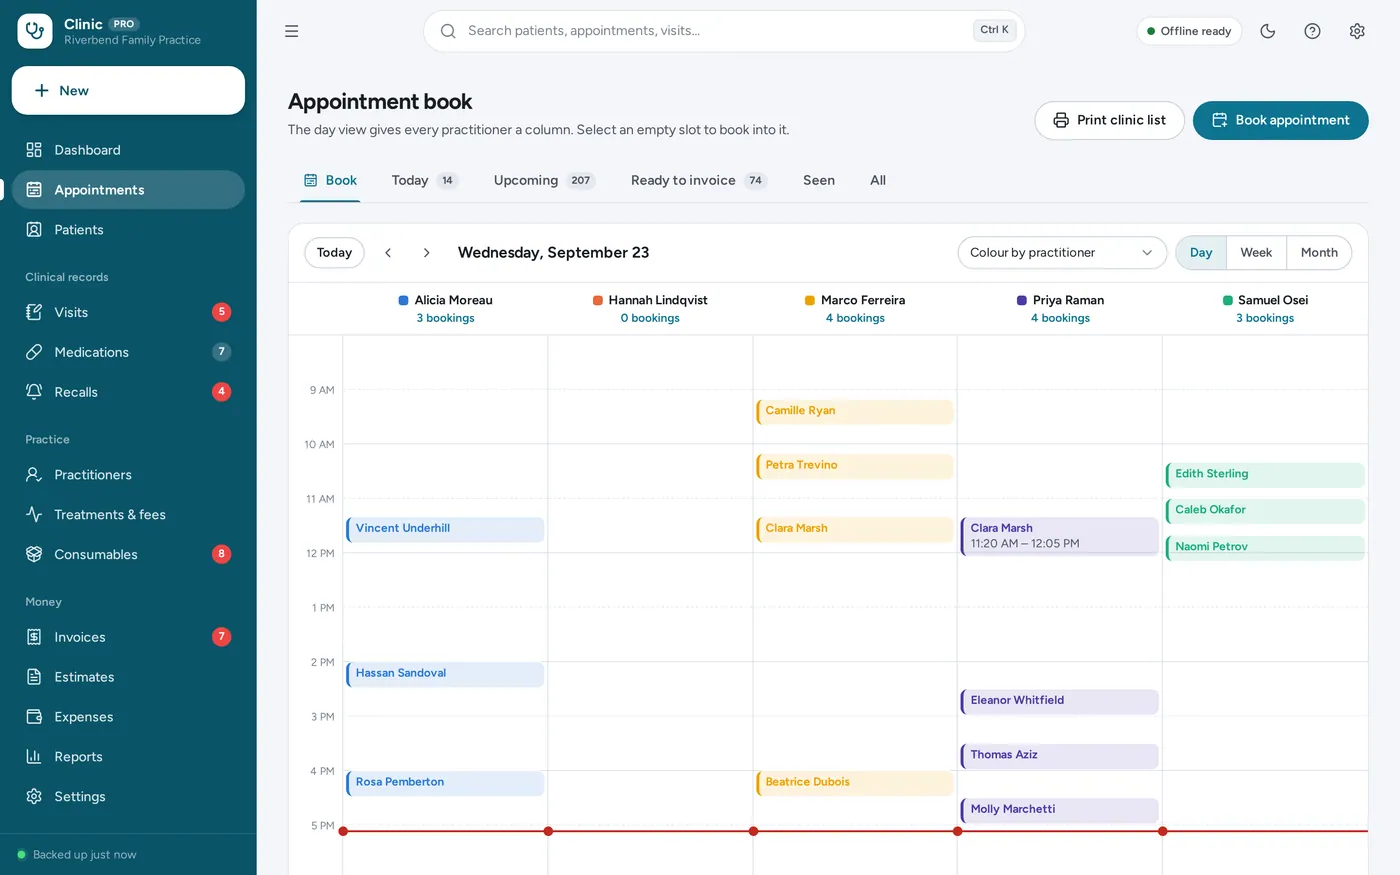Switch calendar to Week view
This screenshot has height=875, width=1400.
pyautogui.click(x=1256, y=253)
